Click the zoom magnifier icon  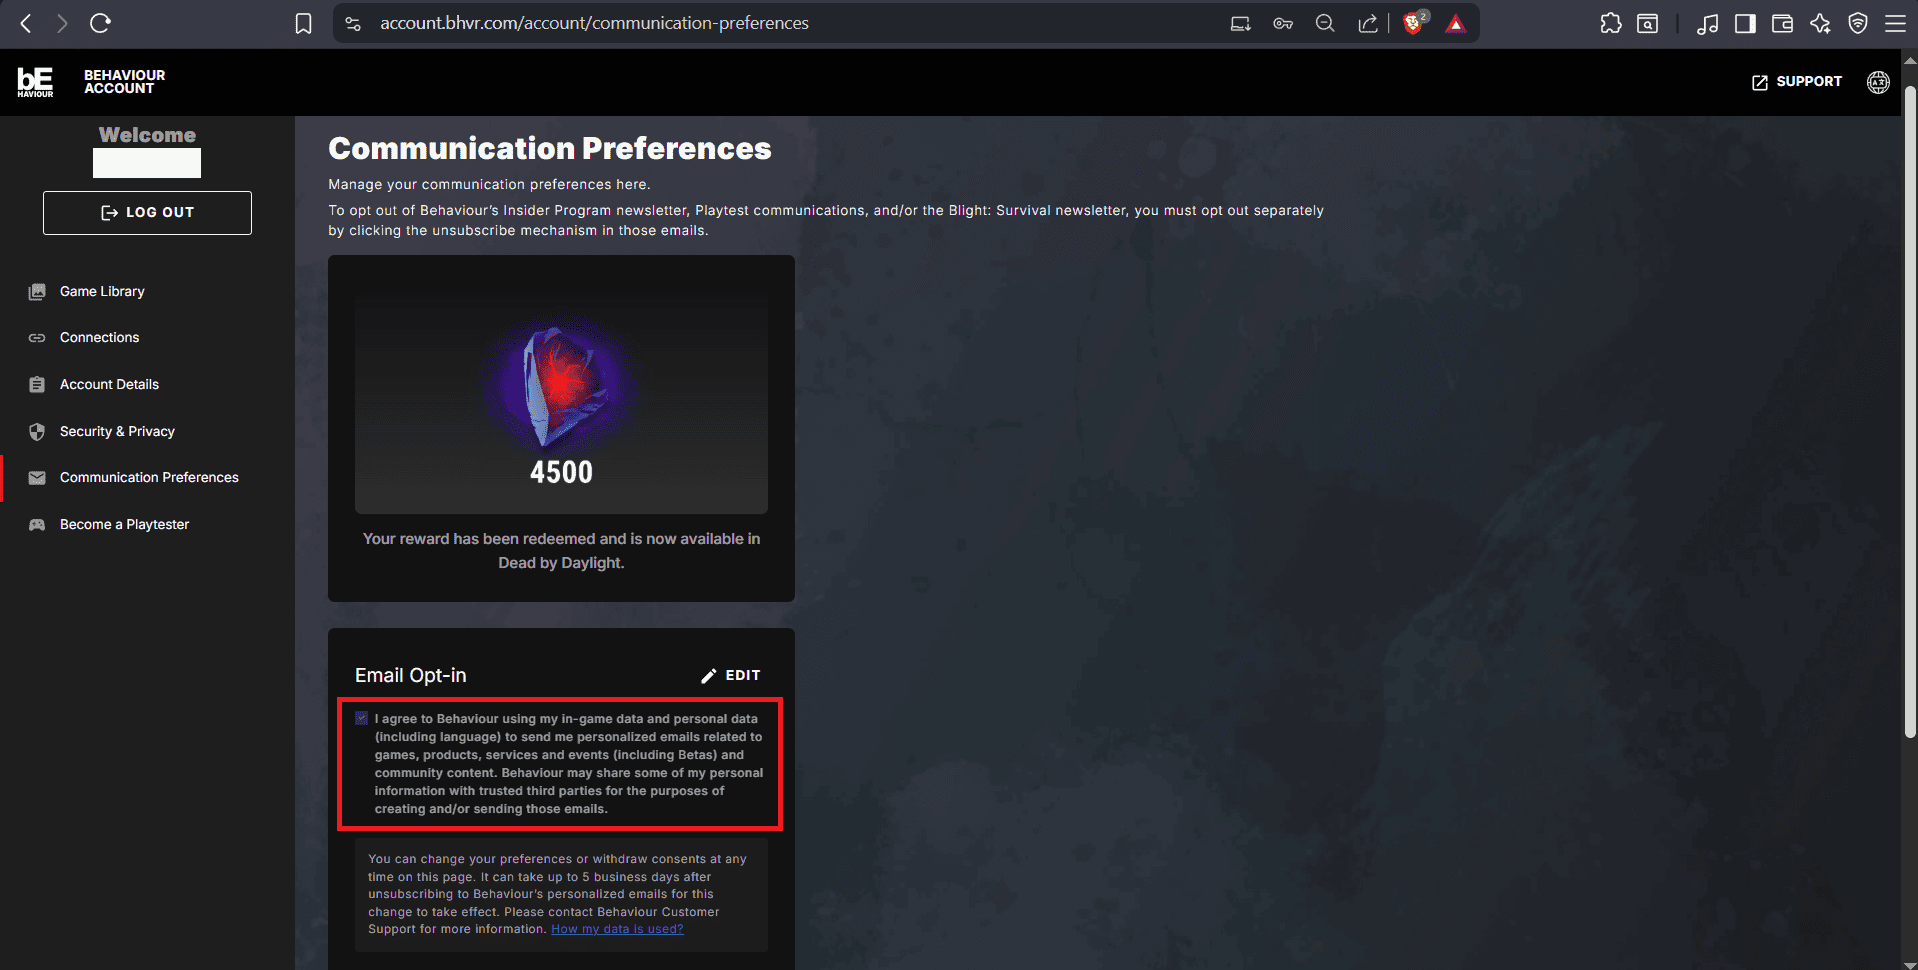[1325, 23]
